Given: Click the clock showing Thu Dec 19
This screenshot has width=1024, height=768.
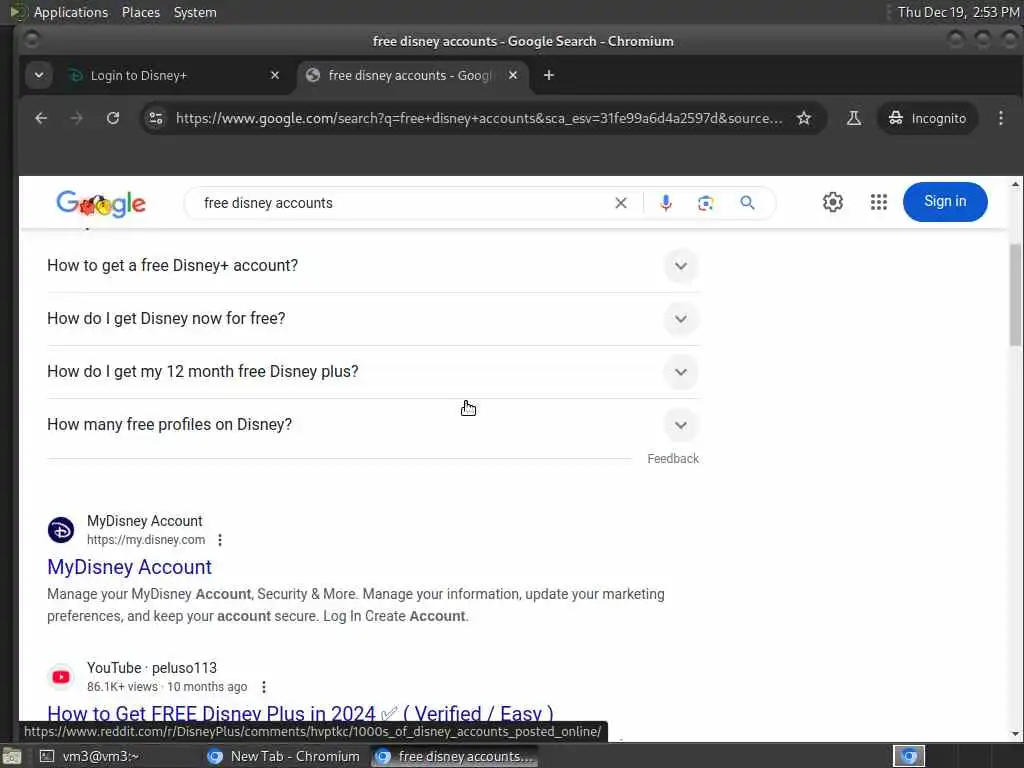Looking at the screenshot, I should (958, 12).
